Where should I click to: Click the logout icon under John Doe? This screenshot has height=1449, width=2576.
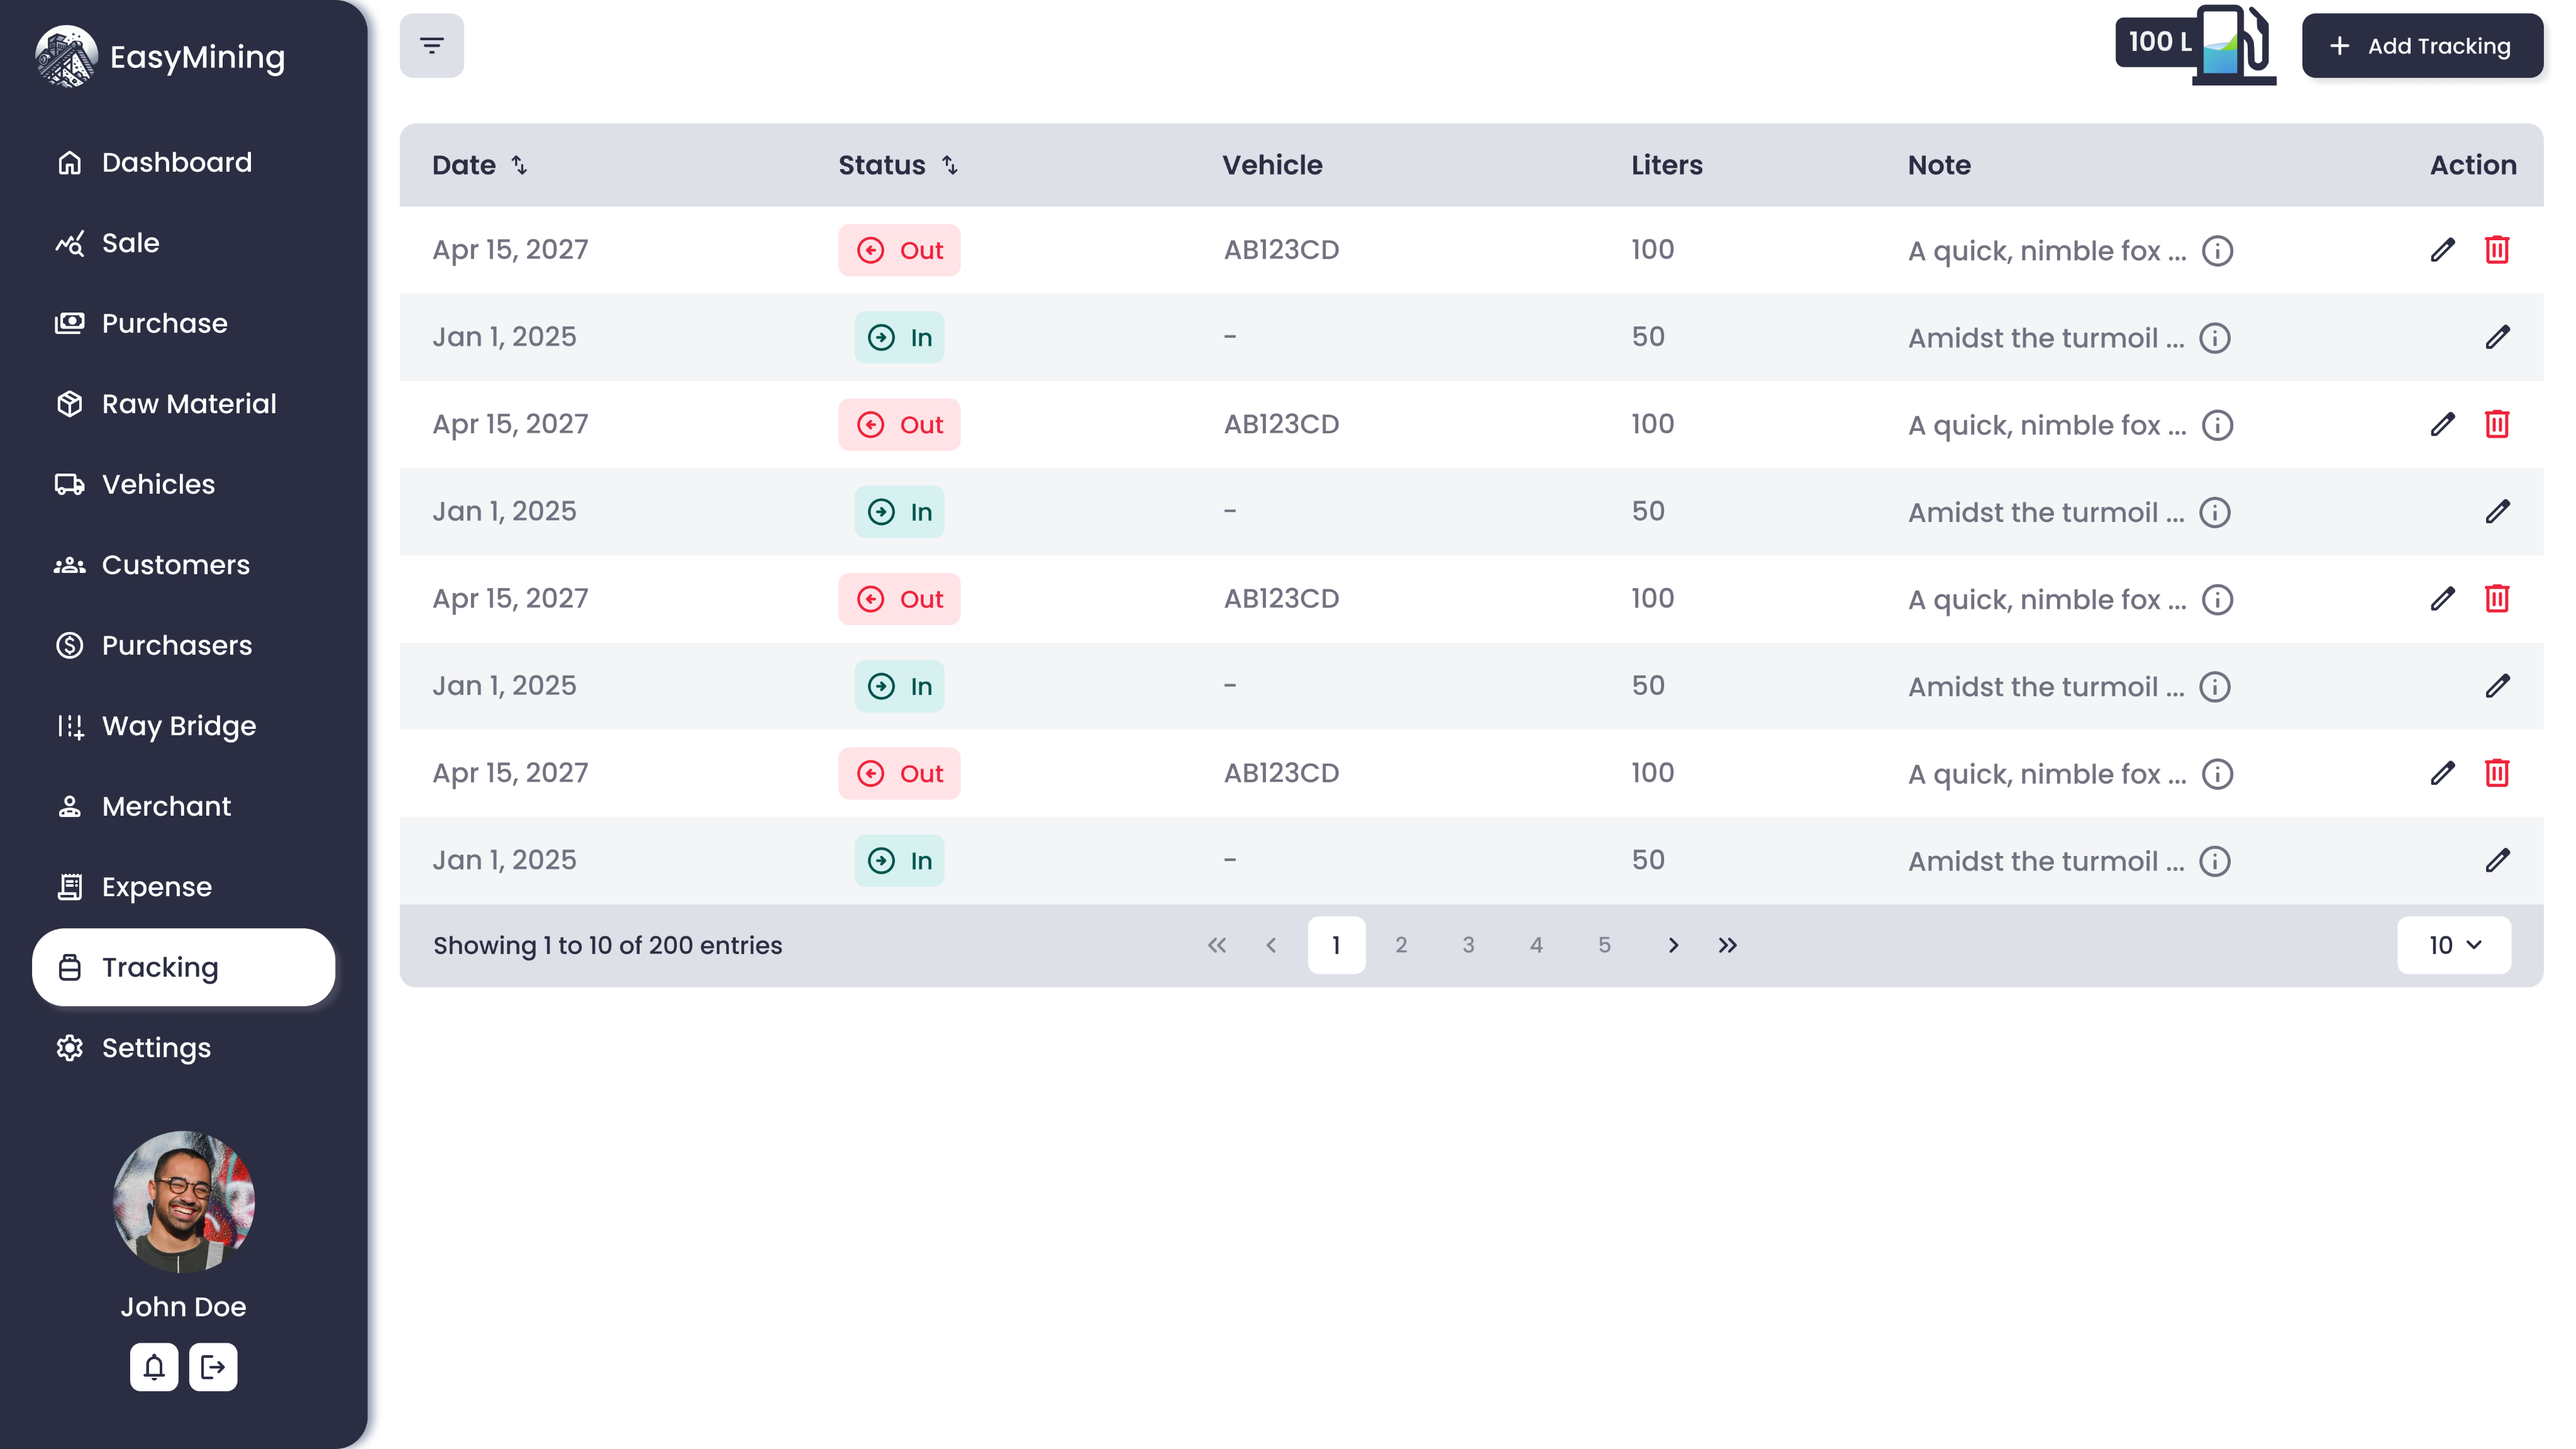pos(213,1367)
